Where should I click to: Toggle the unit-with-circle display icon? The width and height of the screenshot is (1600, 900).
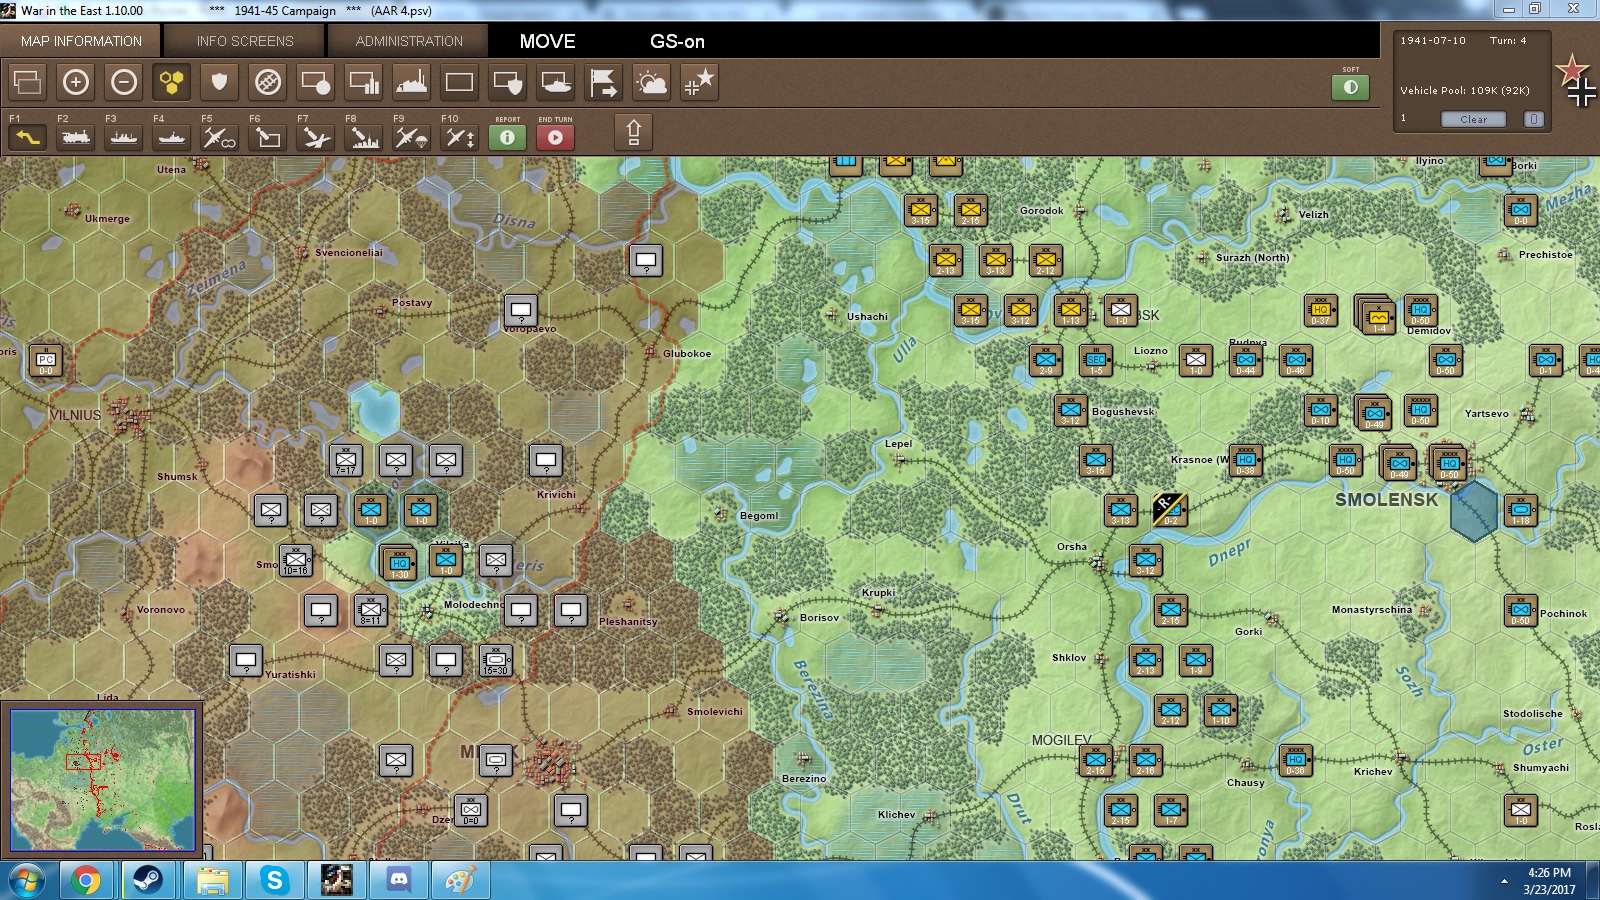[x=316, y=82]
